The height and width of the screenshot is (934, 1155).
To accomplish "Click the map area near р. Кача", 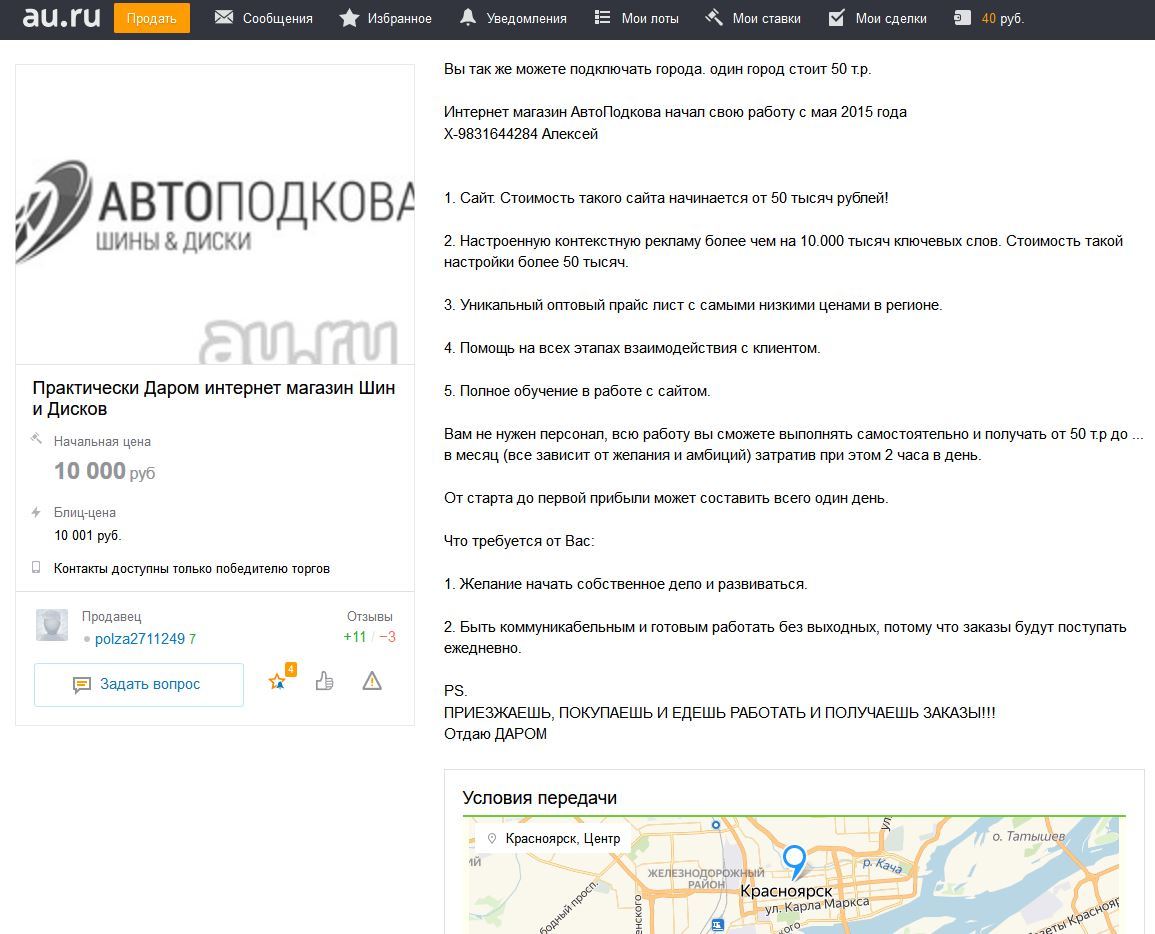I will pyautogui.click(x=881, y=865).
